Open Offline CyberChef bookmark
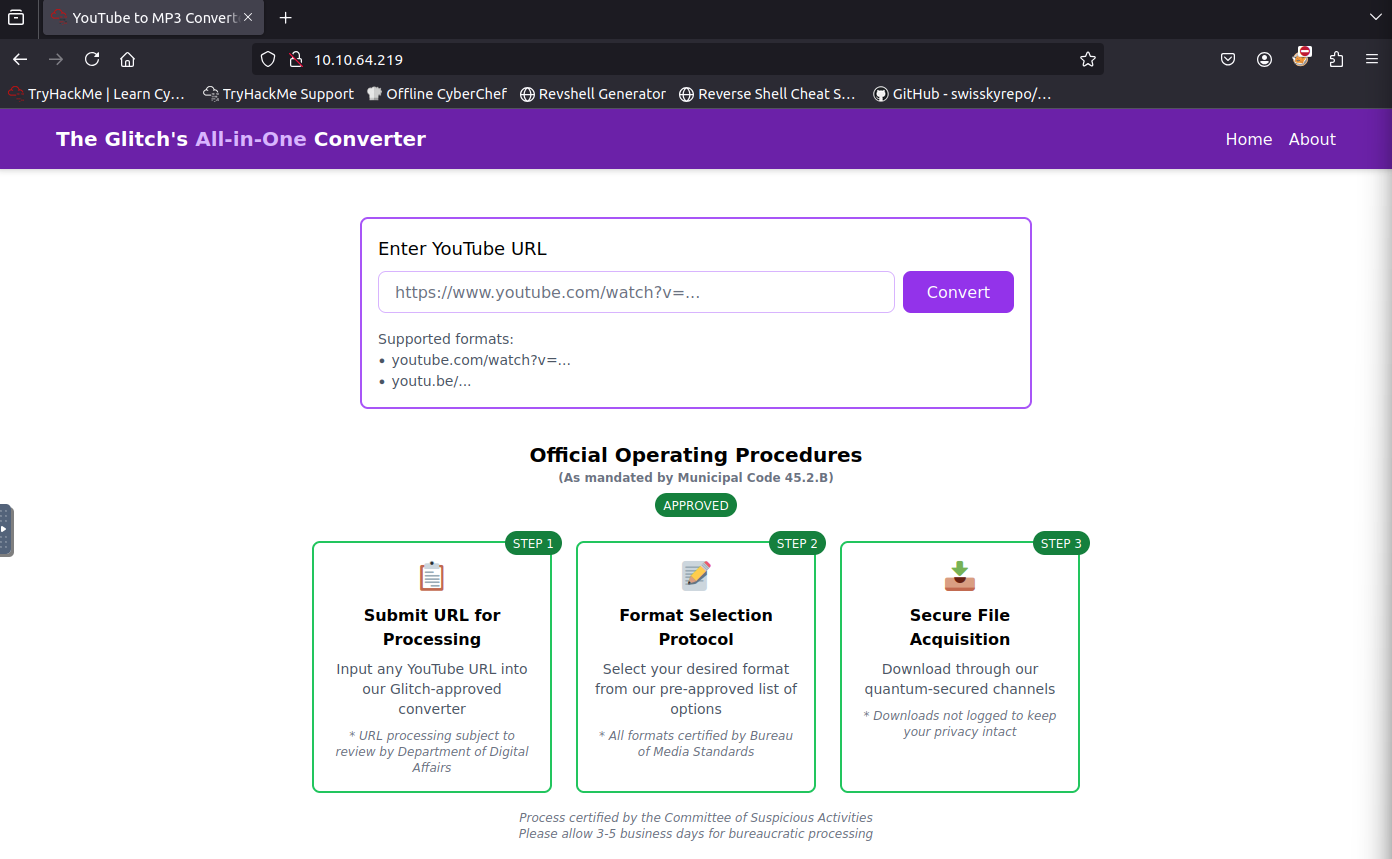1392x859 pixels. [439, 94]
